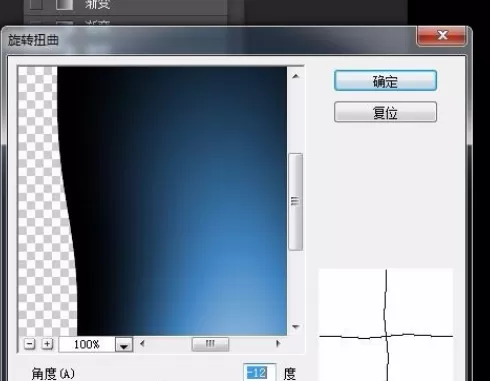Toggle the 渐变 checkbox behind the dialog
Screen dimensions: 490x381
[36, 4]
